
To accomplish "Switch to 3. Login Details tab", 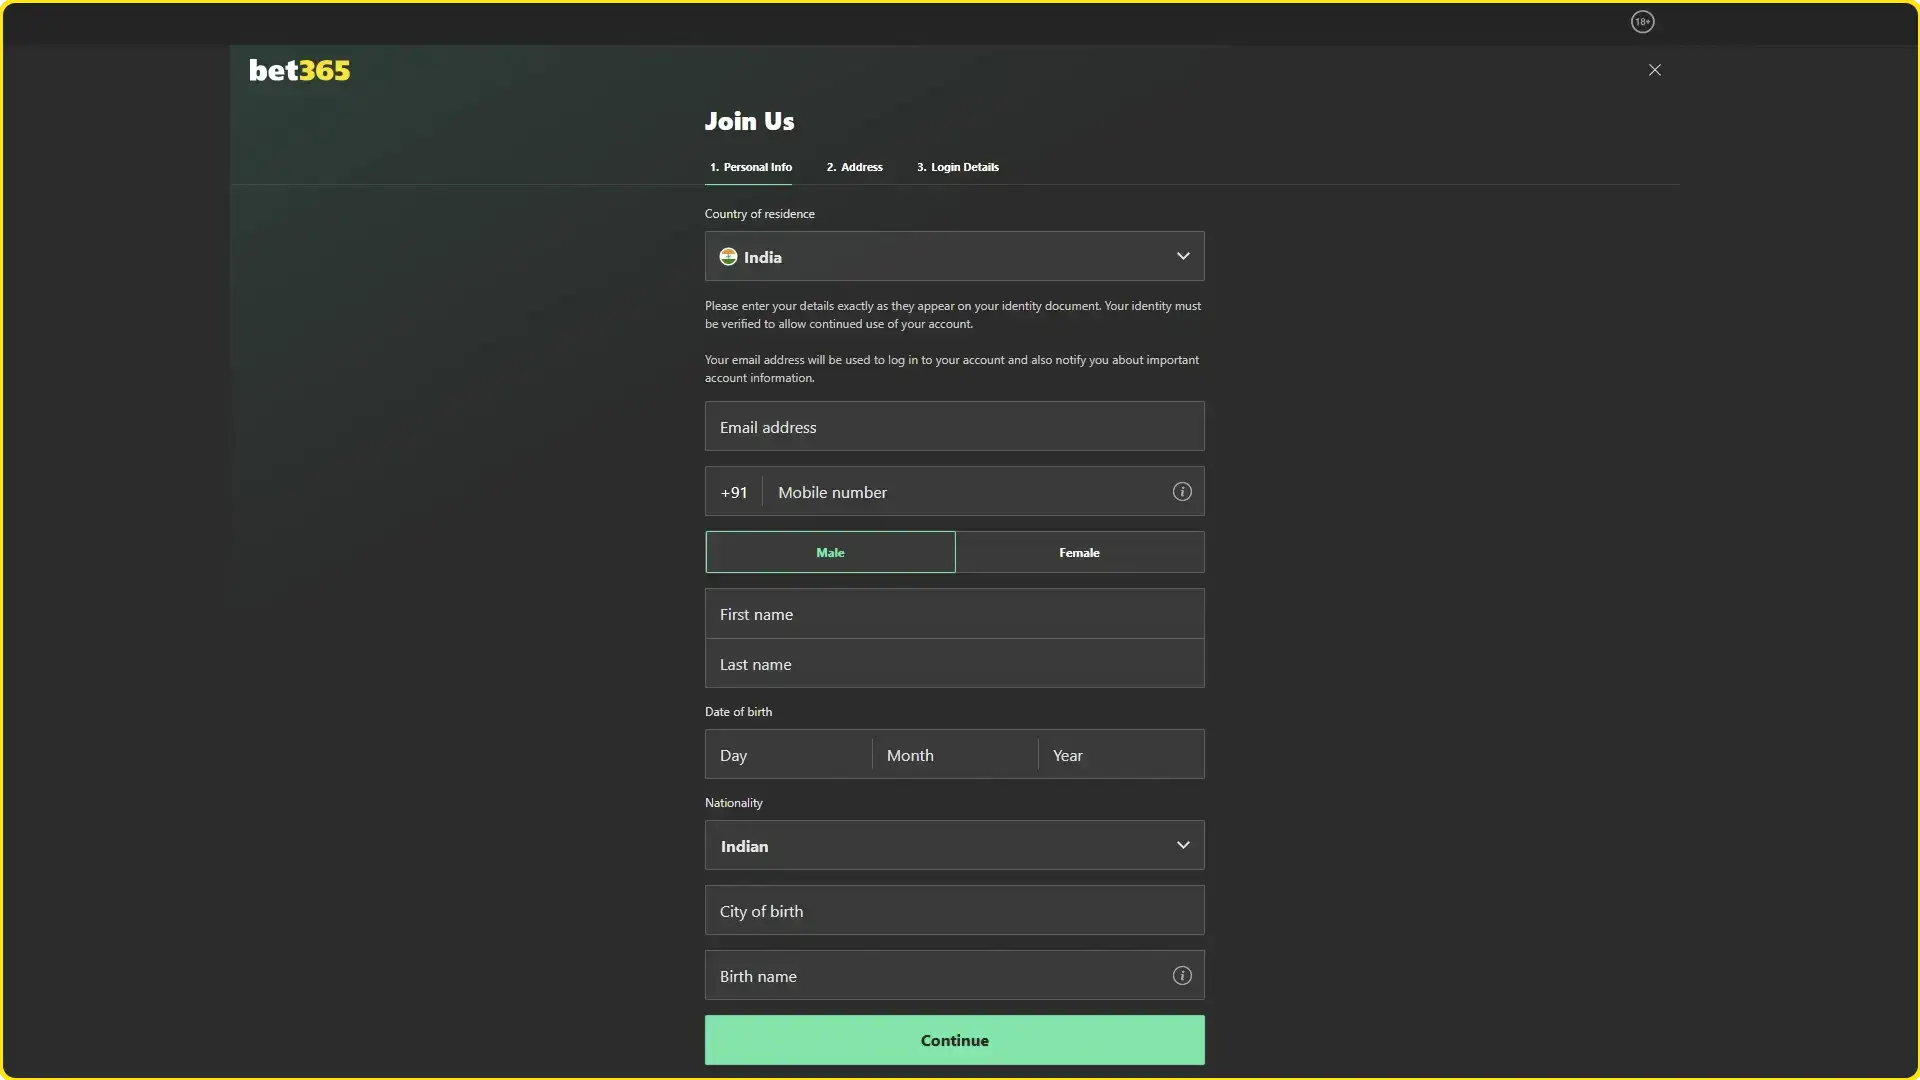I will [957, 167].
